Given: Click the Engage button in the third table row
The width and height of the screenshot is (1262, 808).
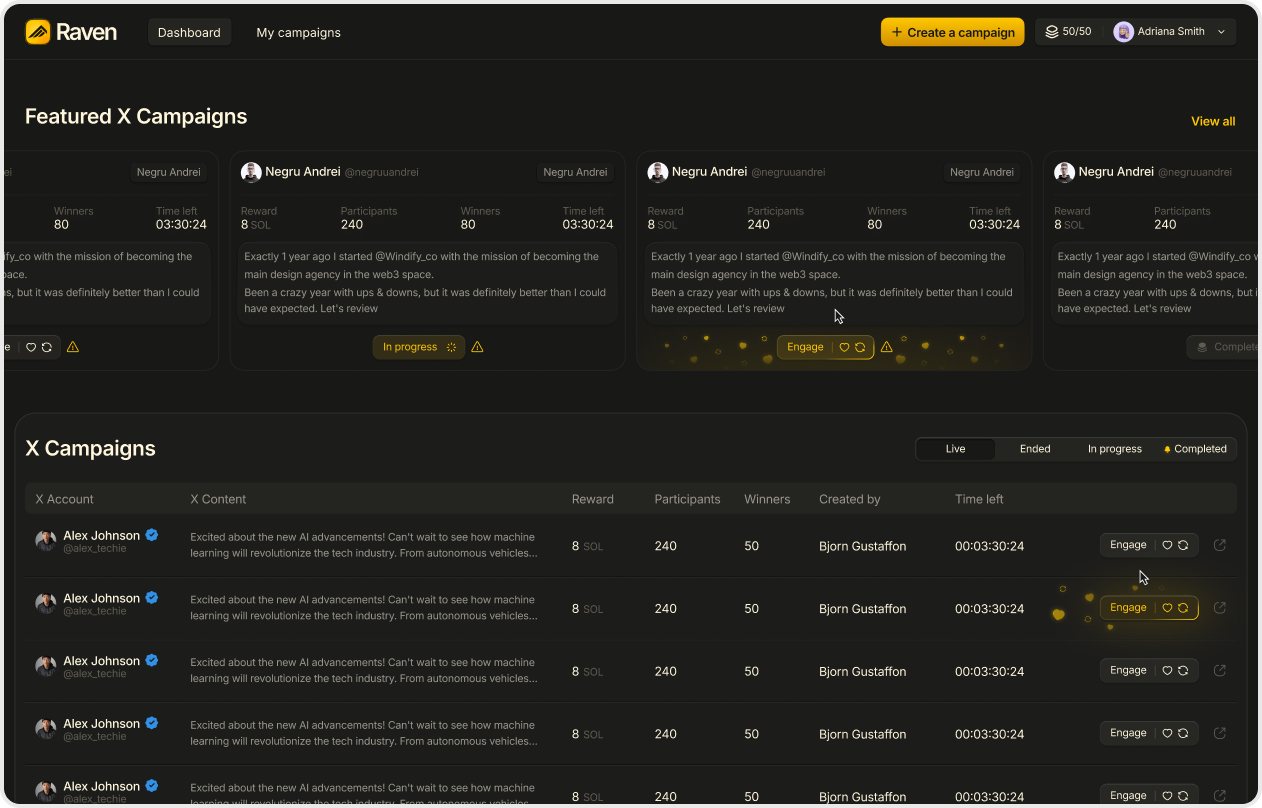Looking at the screenshot, I should click(1149, 670).
